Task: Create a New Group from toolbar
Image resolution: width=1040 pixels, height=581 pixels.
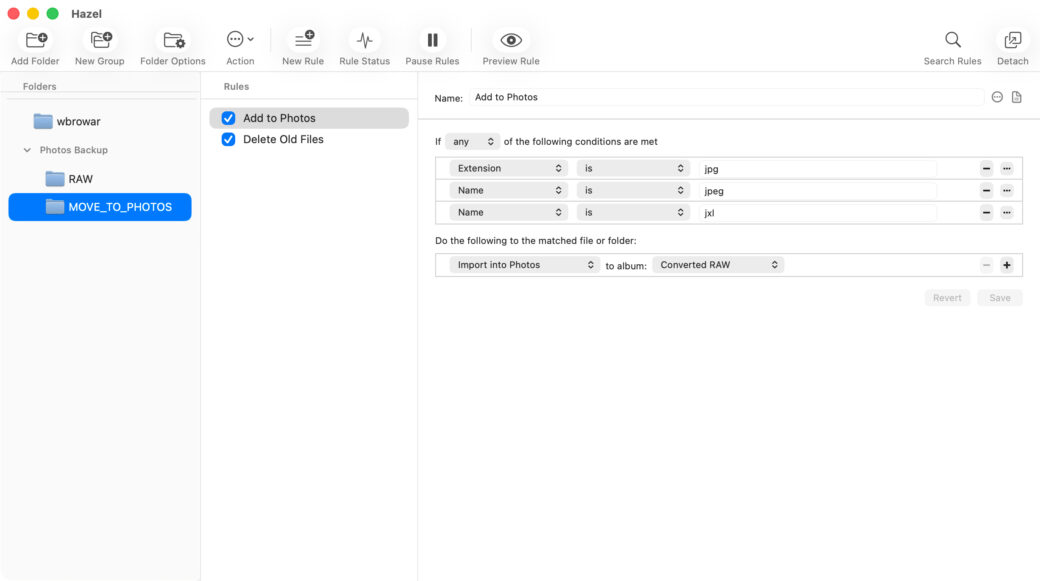Action: pyautogui.click(x=100, y=40)
